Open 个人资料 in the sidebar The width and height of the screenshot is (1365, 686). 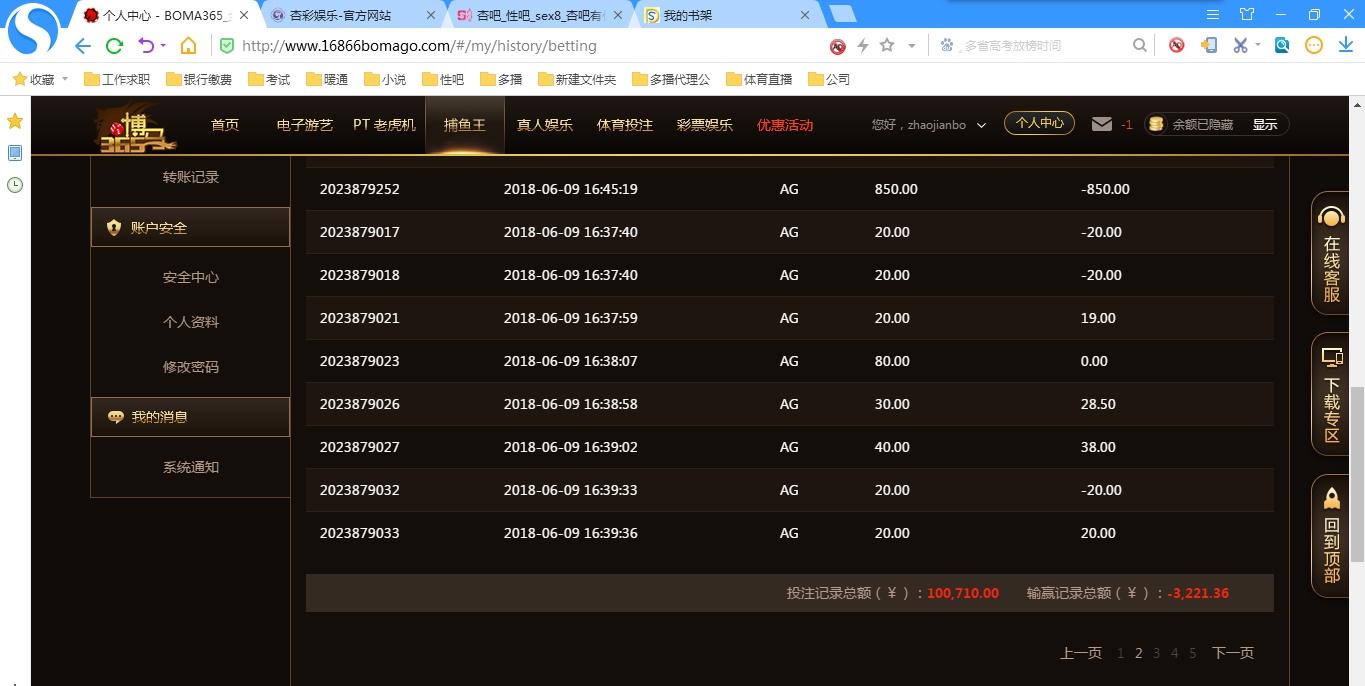click(x=191, y=322)
